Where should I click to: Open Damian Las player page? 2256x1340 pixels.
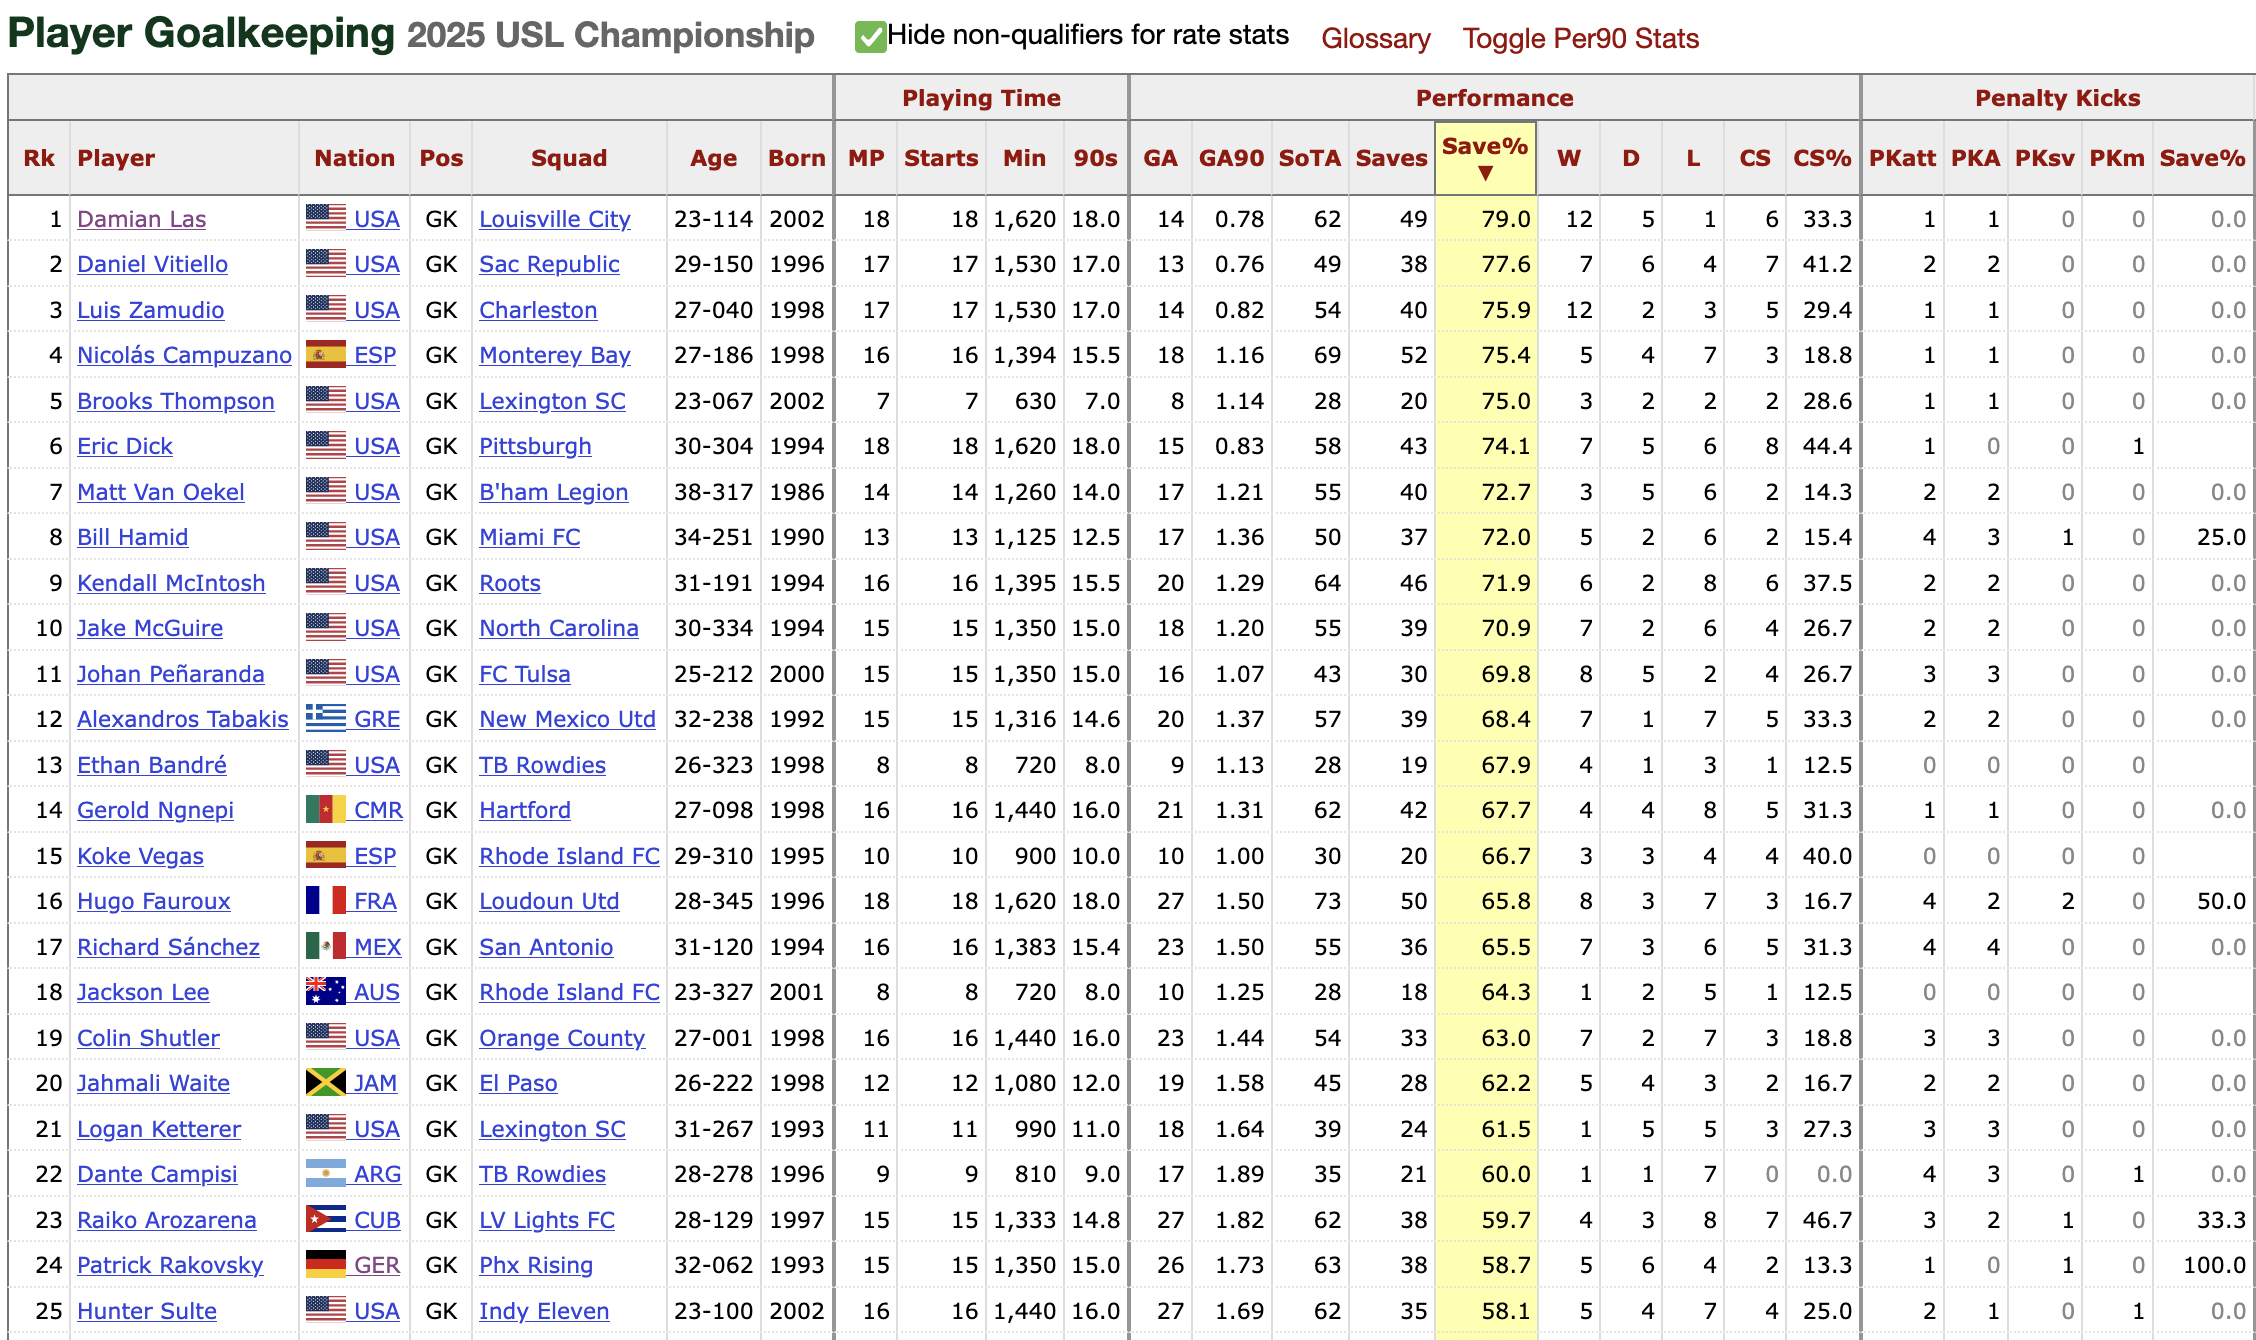coord(141,219)
